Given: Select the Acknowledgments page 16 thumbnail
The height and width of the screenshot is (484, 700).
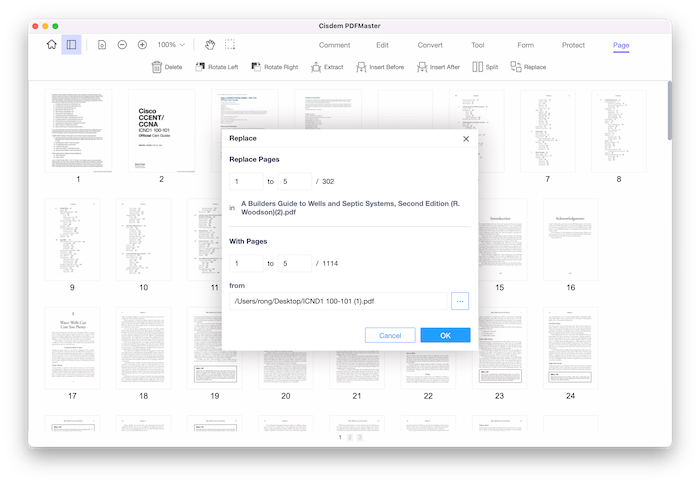Looking at the screenshot, I should tap(571, 240).
